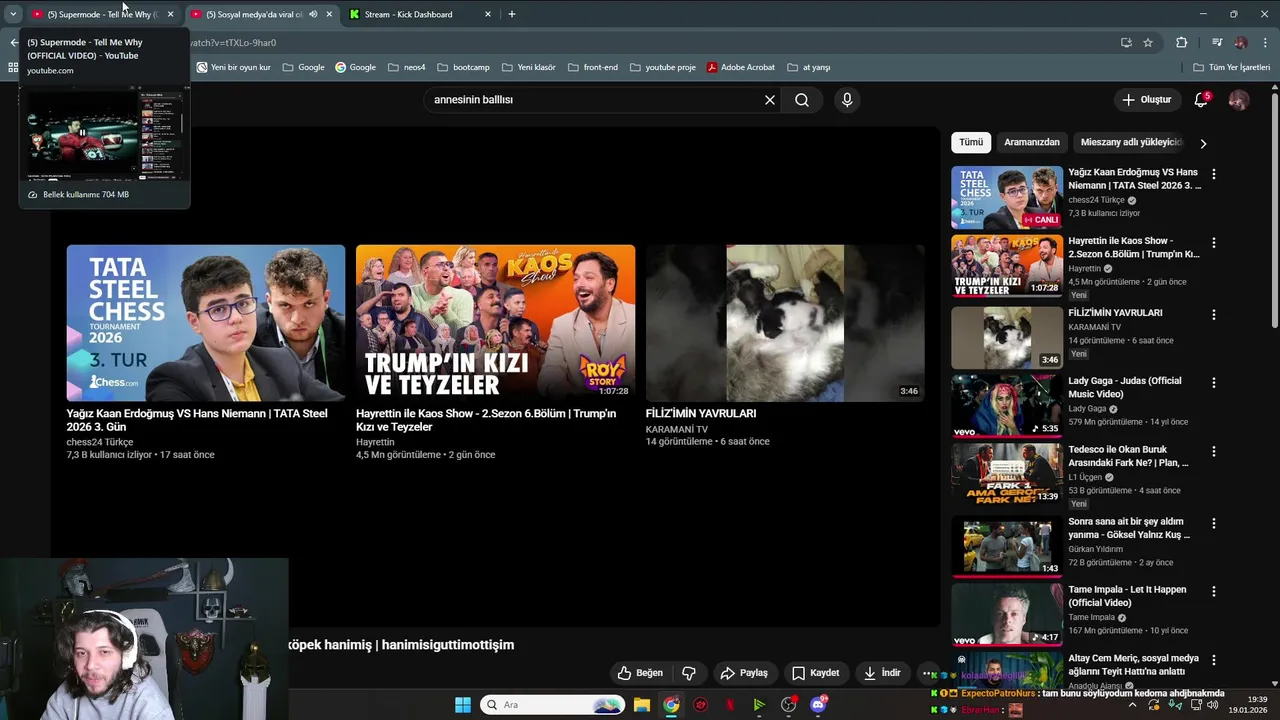
Task: Open the Windows Start menu
Action: tap(463, 705)
